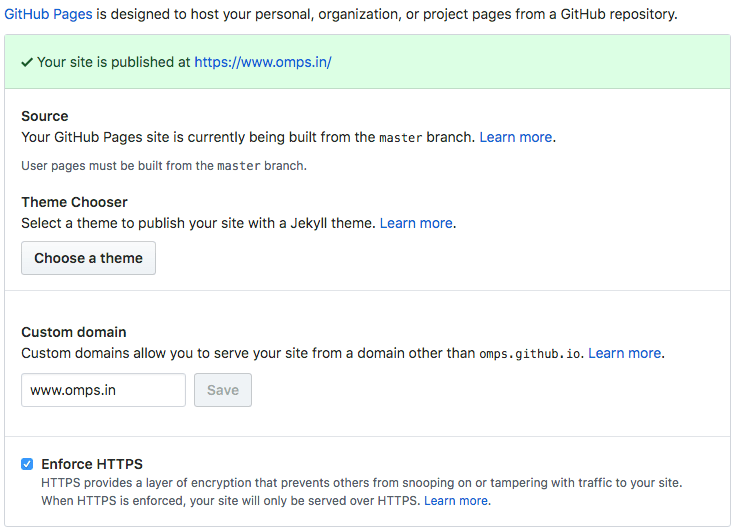Click the Source heading
739x530 pixels.
click(x=45, y=116)
